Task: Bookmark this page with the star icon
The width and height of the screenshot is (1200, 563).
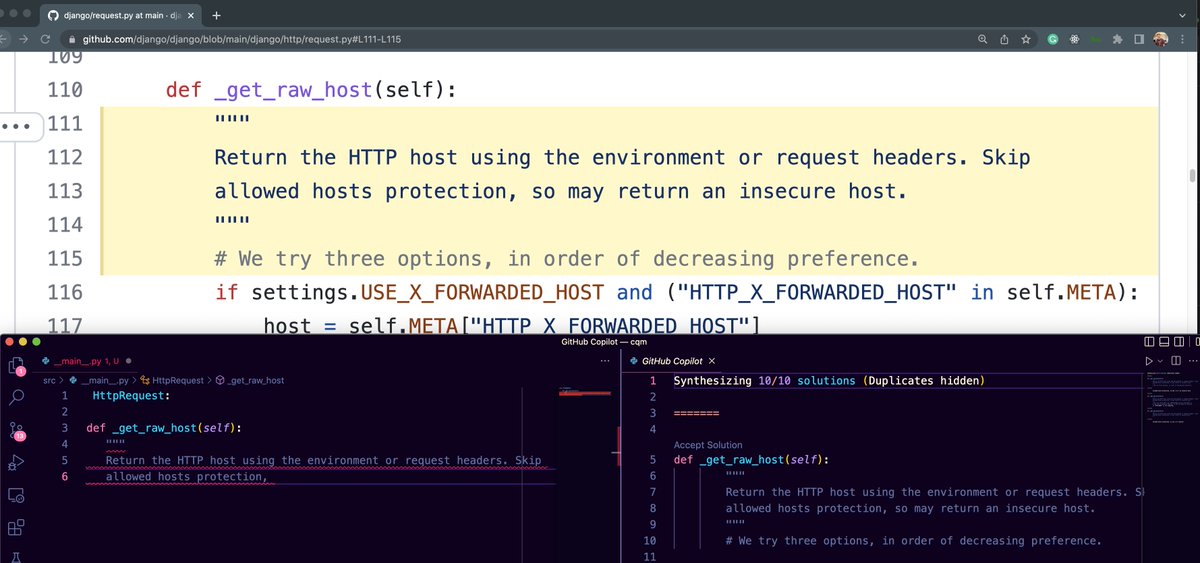Action: (1026, 39)
